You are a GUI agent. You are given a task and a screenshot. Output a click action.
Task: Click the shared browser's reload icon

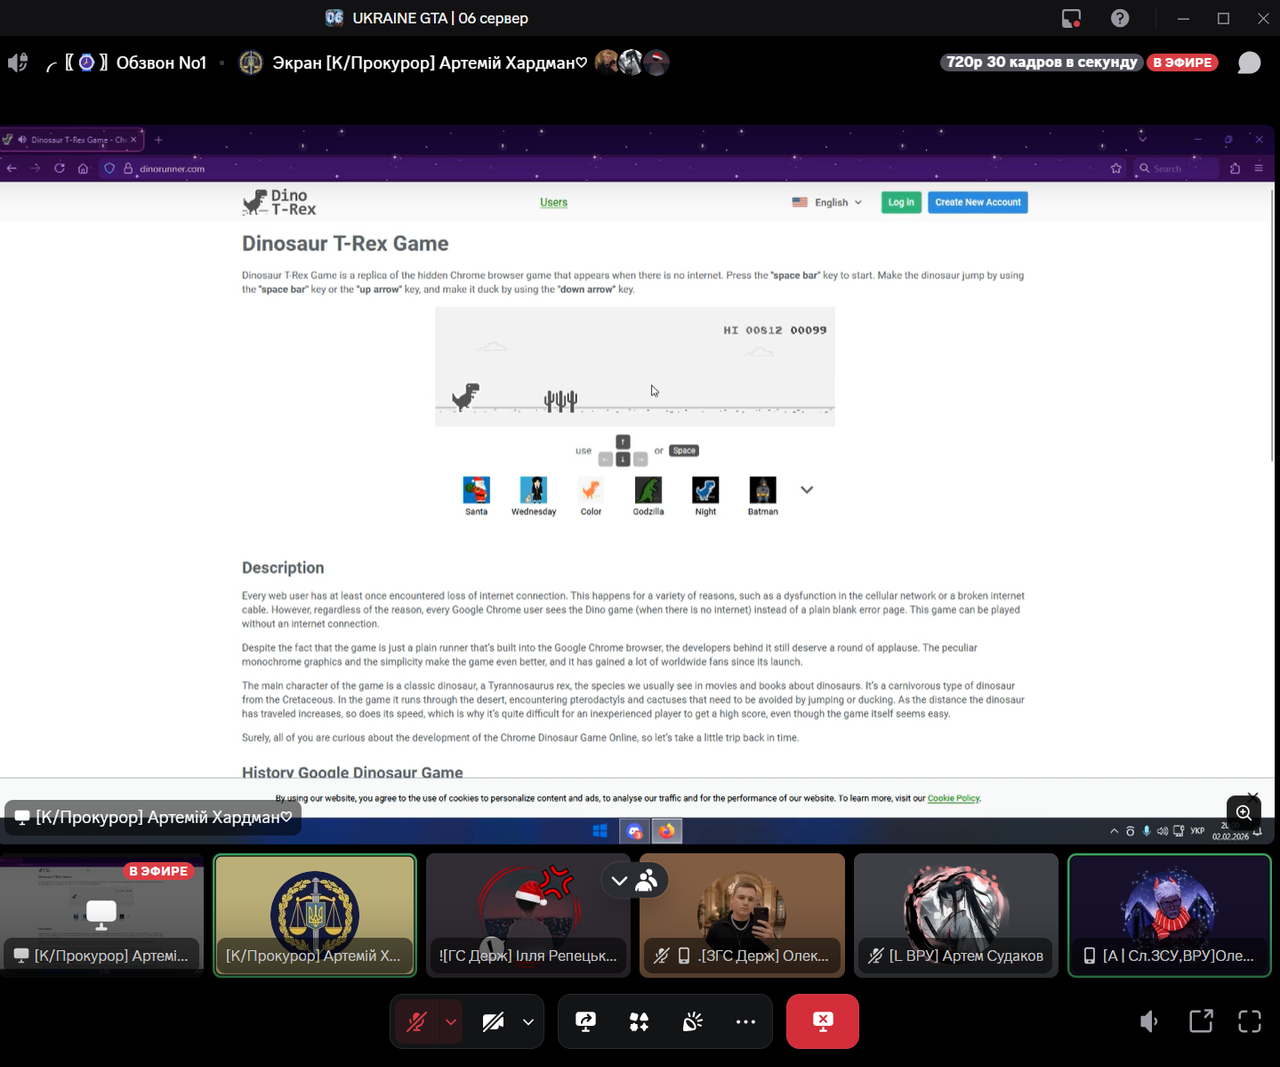59,168
